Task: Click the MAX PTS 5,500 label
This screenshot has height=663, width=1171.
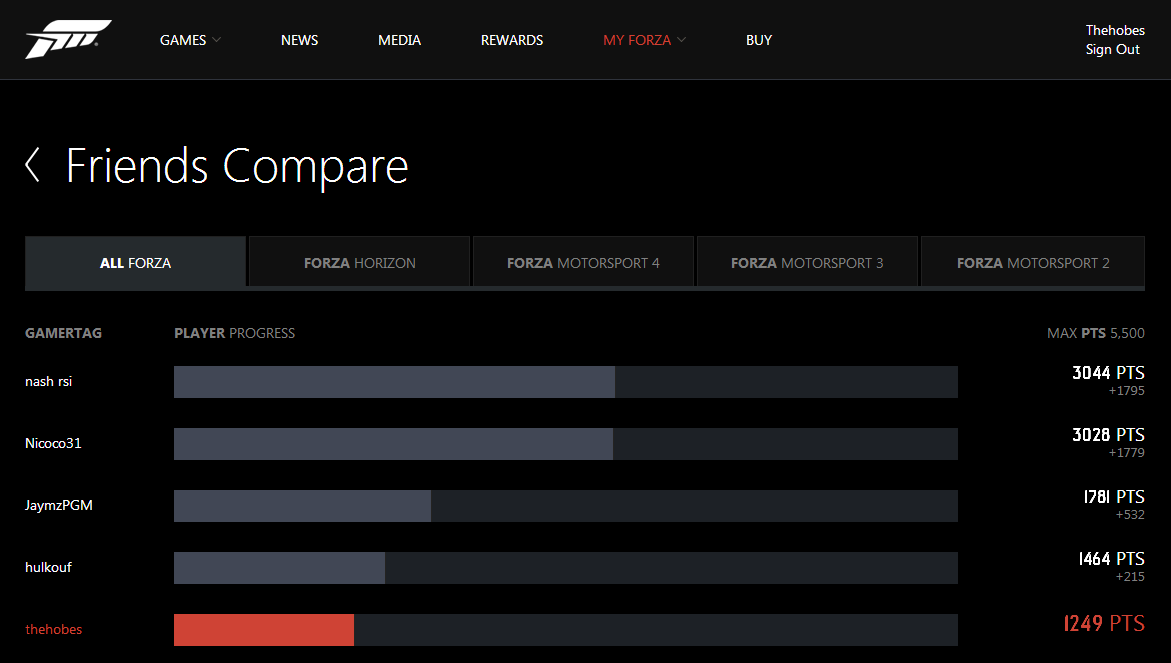Action: 1096,333
